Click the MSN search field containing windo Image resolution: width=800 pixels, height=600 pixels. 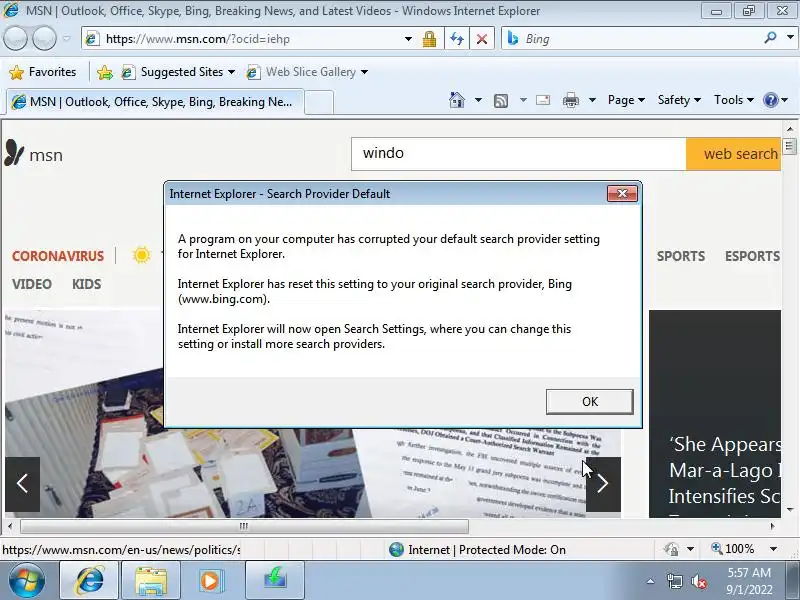coord(518,154)
